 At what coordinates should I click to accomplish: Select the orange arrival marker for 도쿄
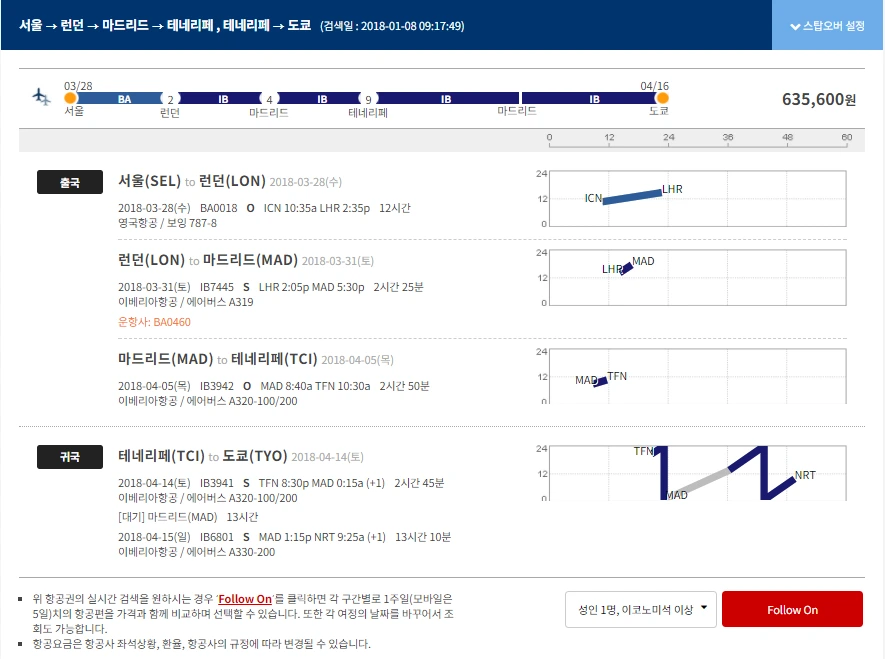(x=660, y=99)
